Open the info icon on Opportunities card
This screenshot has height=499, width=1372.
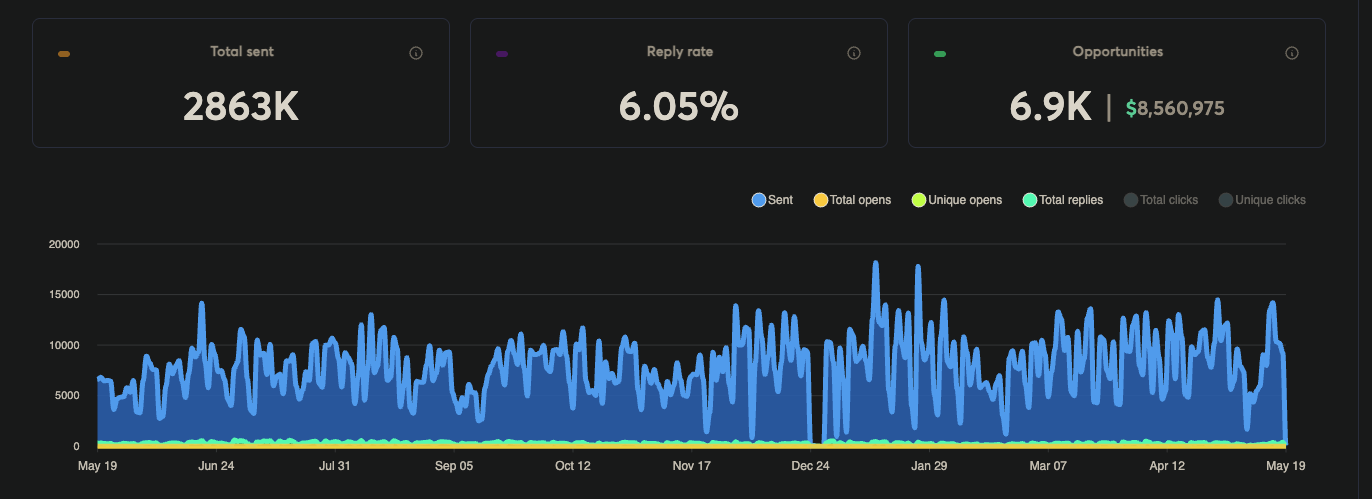1292,53
